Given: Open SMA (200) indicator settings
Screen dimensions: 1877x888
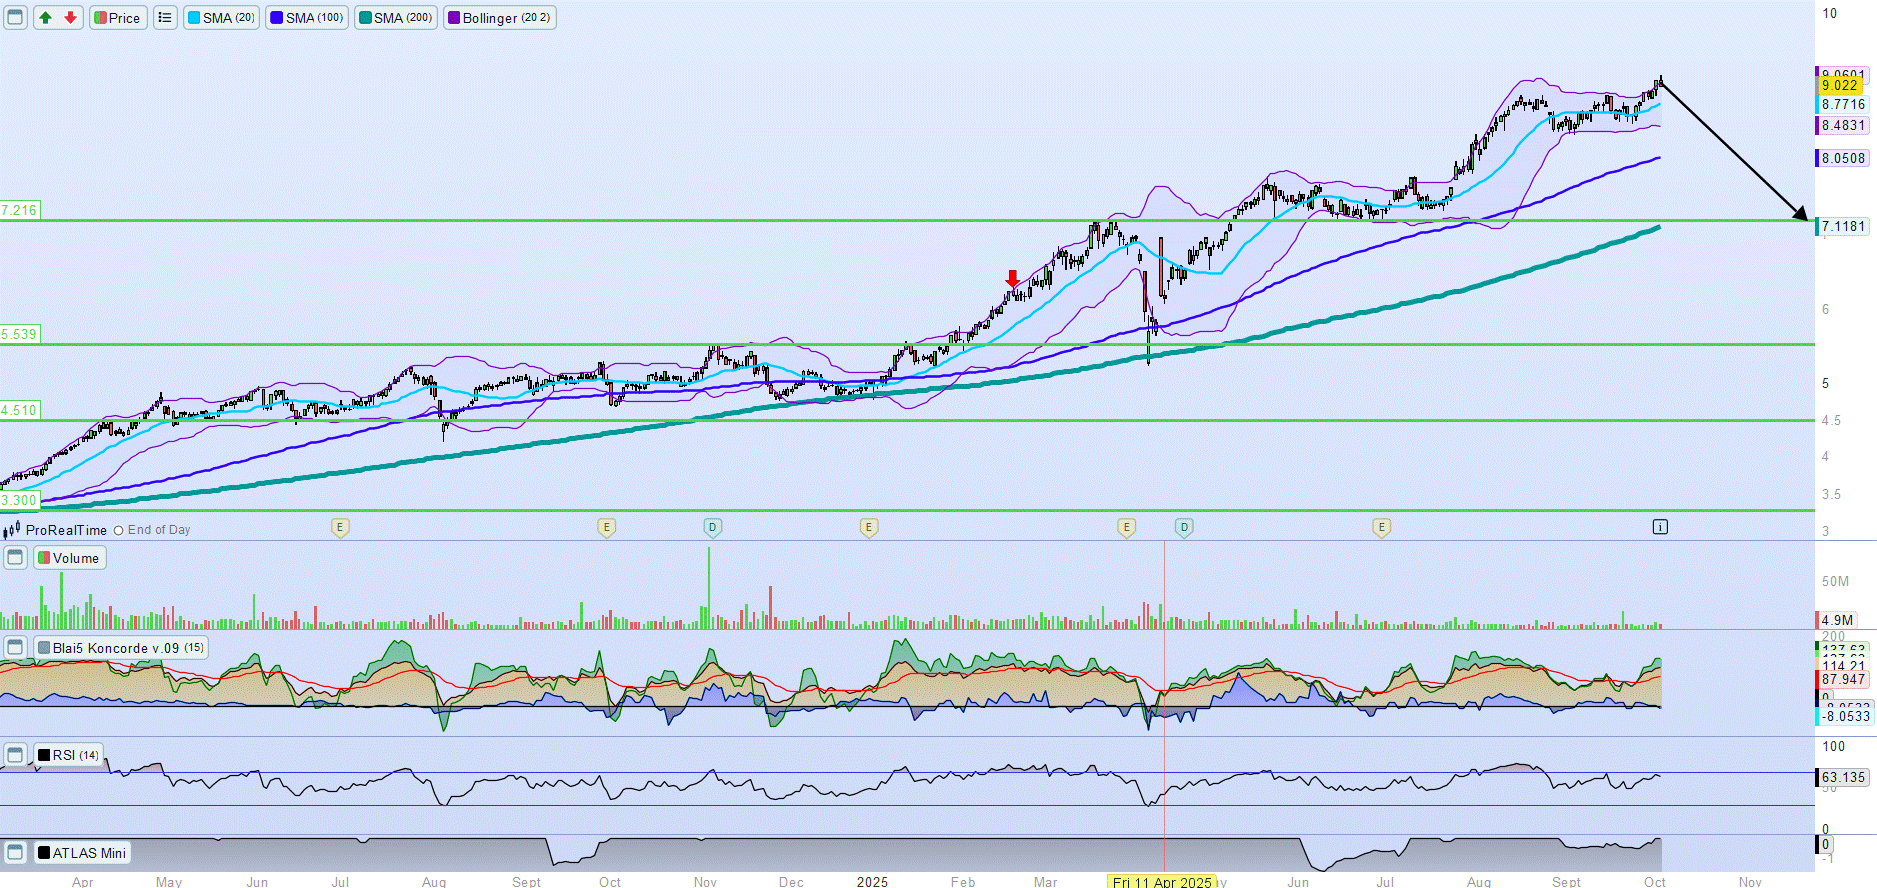Looking at the screenshot, I should pyautogui.click(x=396, y=18).
